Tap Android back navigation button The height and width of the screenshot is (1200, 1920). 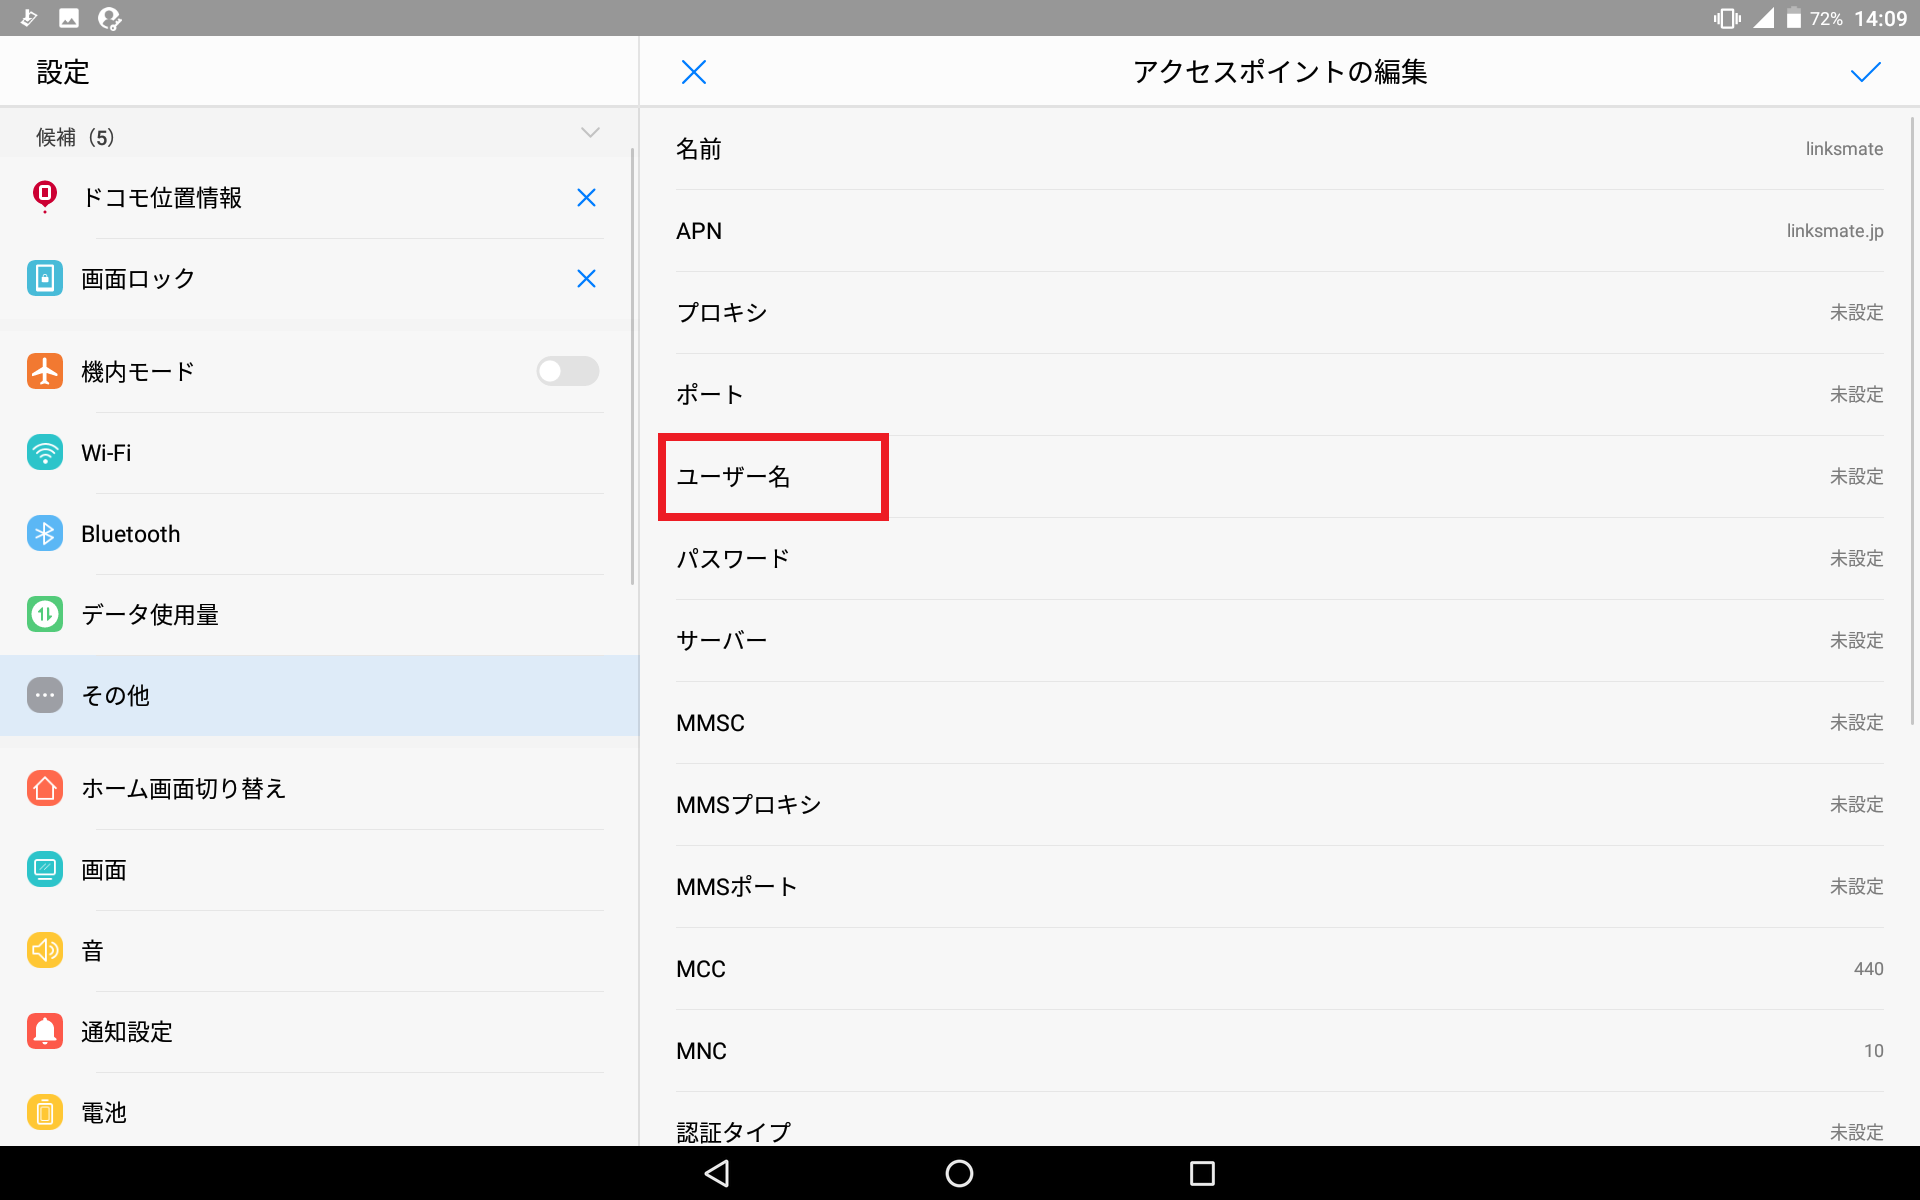click(x=717, y=1173)
